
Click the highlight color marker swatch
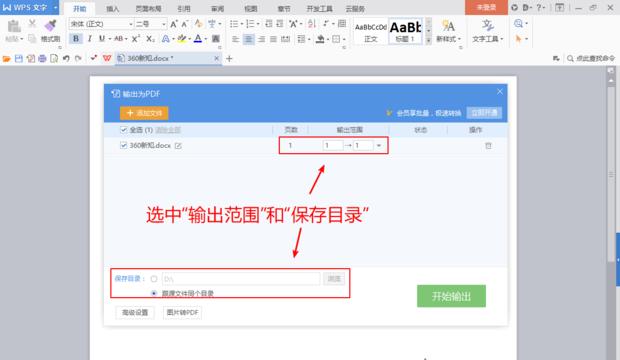pyautogui.click(x=181, y=38)
